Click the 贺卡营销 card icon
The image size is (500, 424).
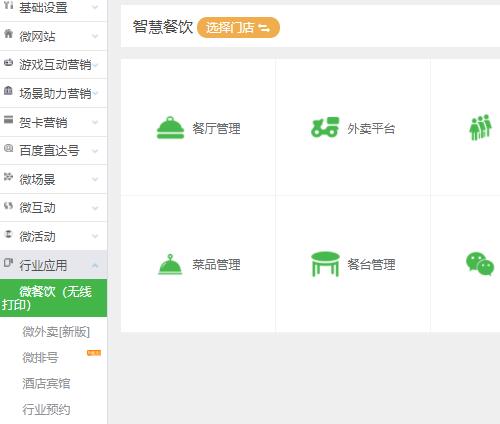click(x=8, y=119)
